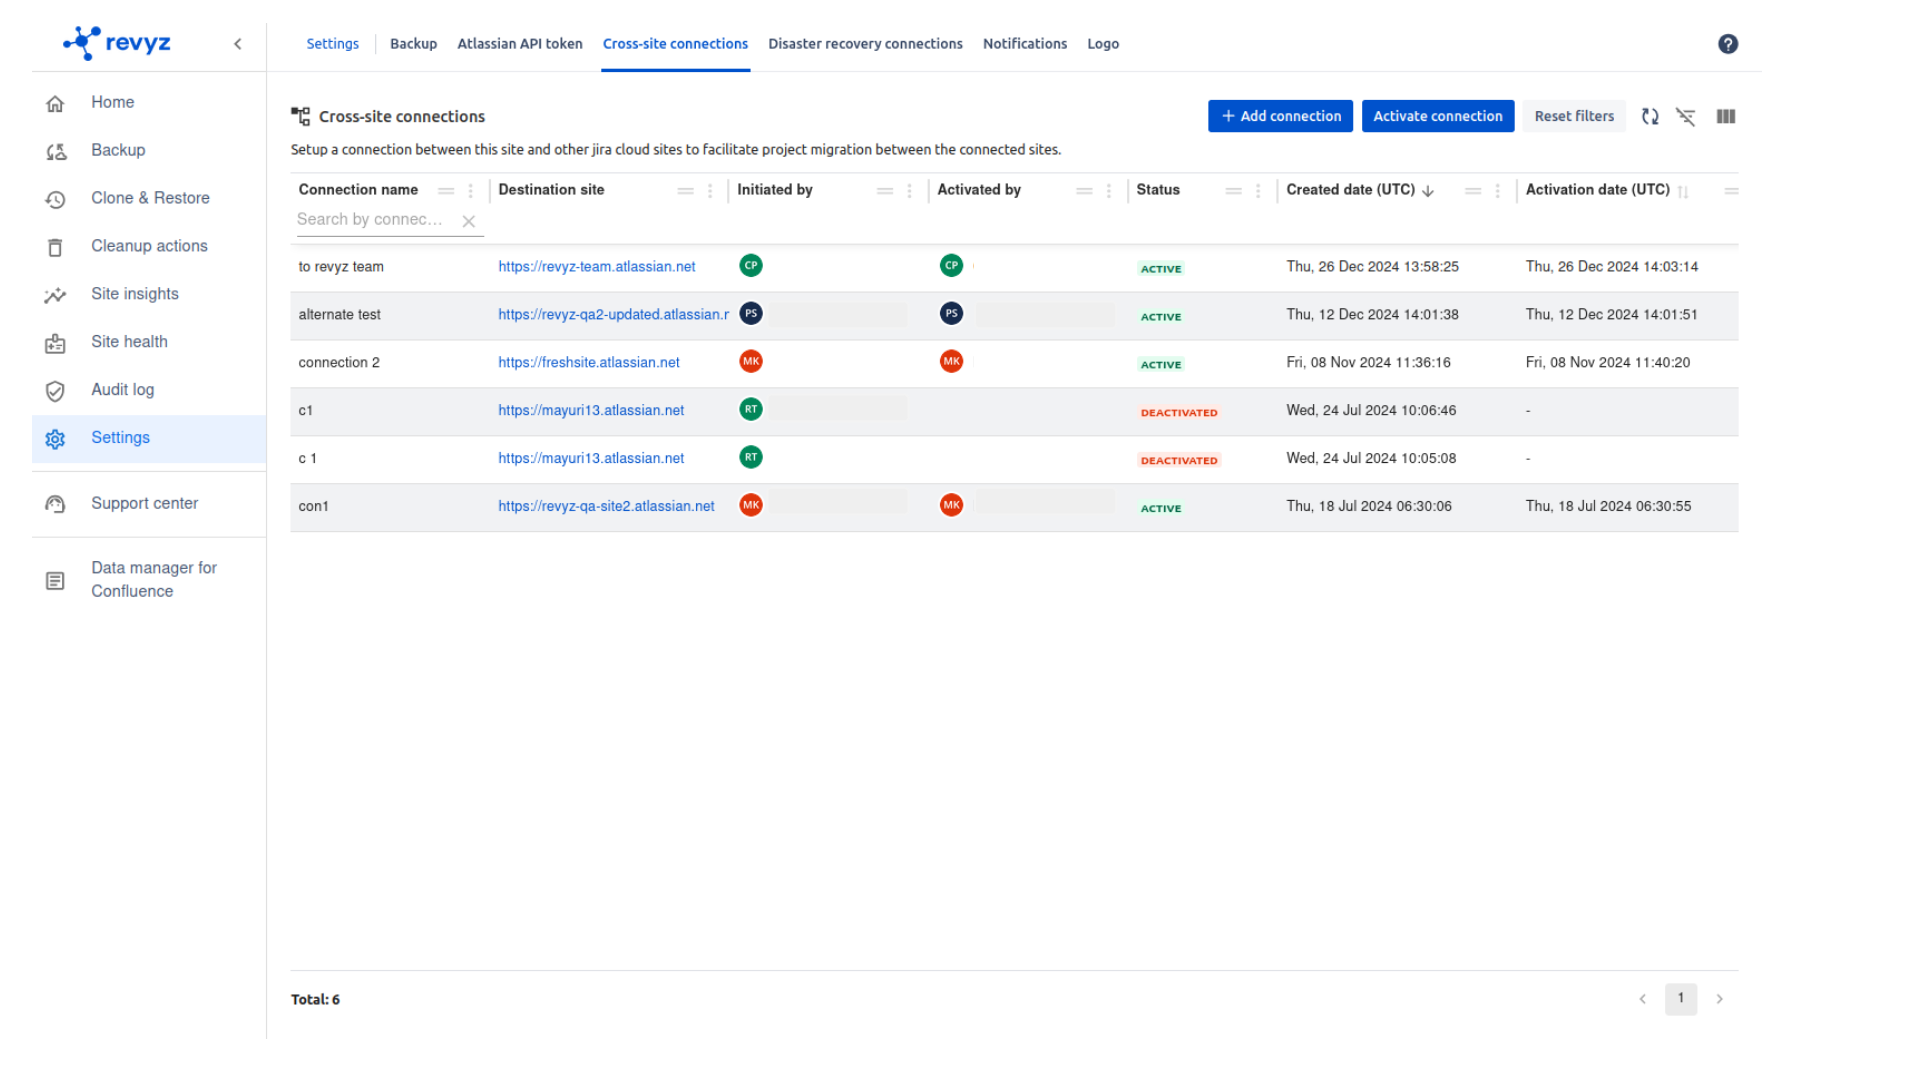1920x1071 pixels.
Task: Switch to Disaster recovery connections tab
Action: point(865,44)
